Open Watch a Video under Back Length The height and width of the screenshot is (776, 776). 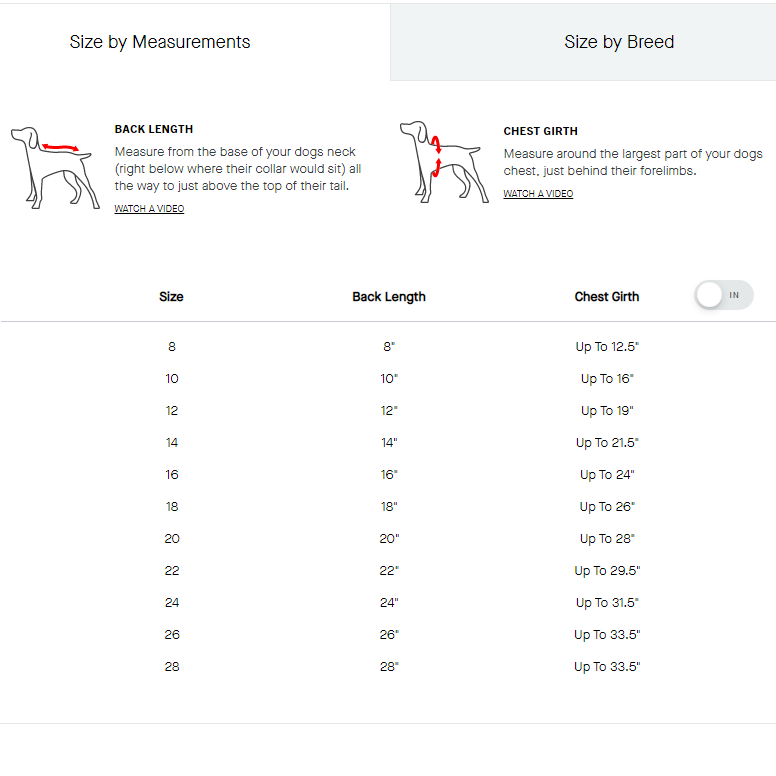coord(149,209)
